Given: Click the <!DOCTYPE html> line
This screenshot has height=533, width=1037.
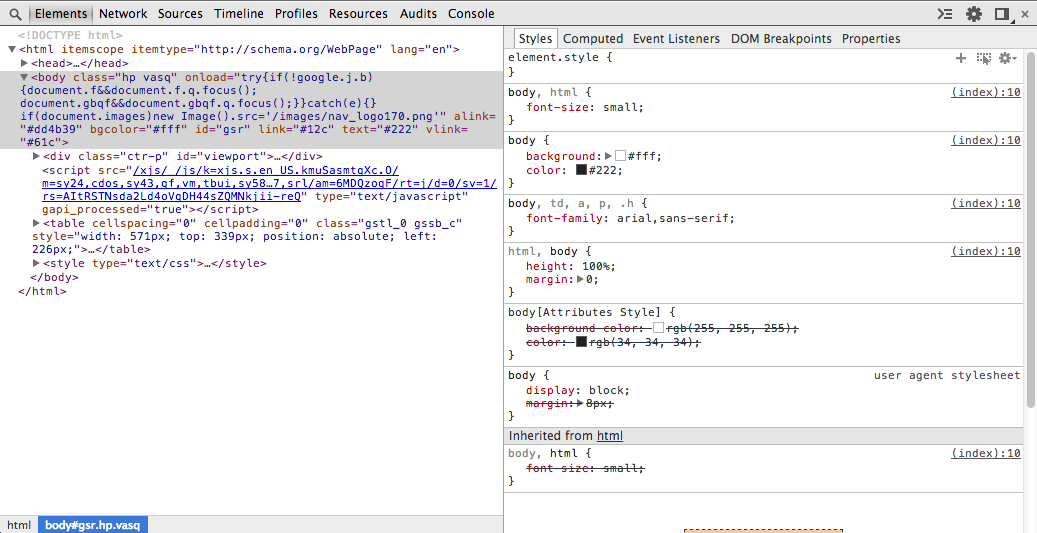Looking at the screenshot, I should (x=70, y=36).
